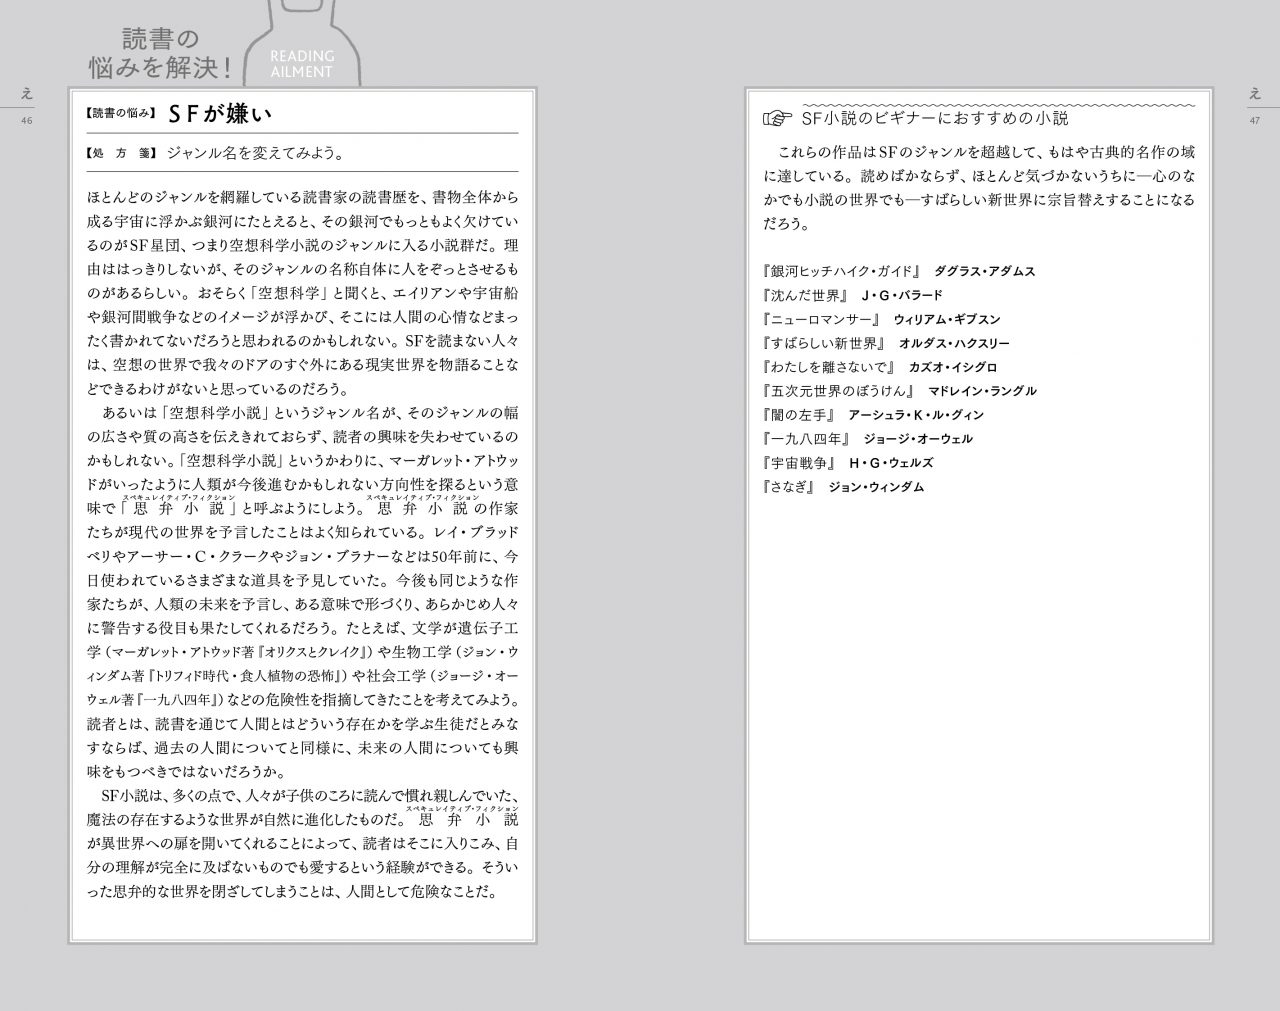
Task: Click the 【処方箋】 label
Action: coord(122,153)
